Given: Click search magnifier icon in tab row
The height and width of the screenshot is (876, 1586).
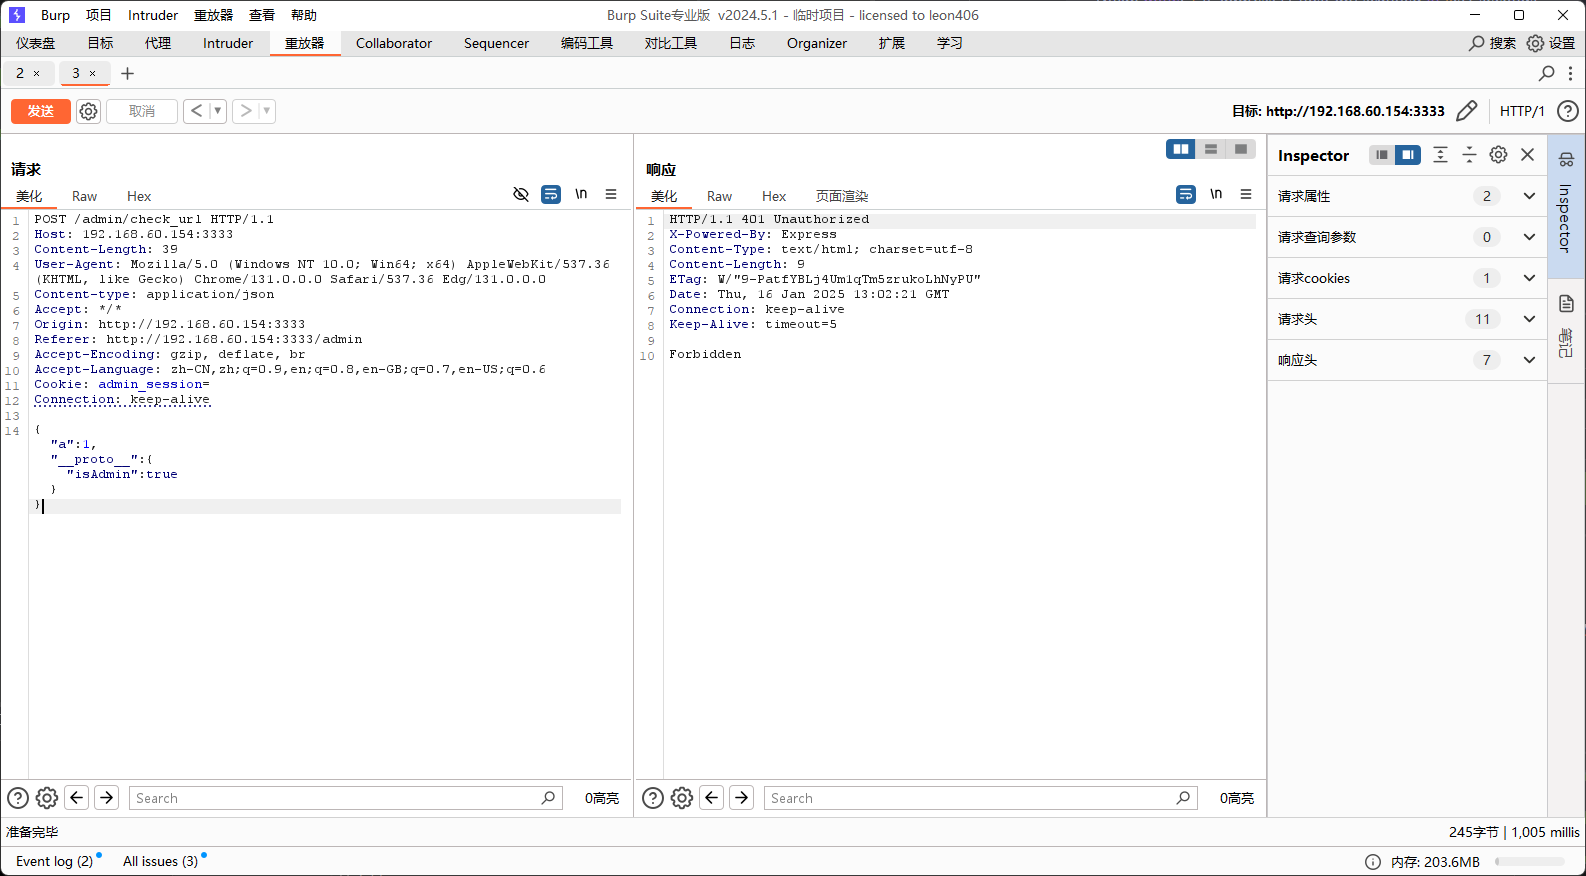Looking at the screenshot, I should [x=1546, y=73].
